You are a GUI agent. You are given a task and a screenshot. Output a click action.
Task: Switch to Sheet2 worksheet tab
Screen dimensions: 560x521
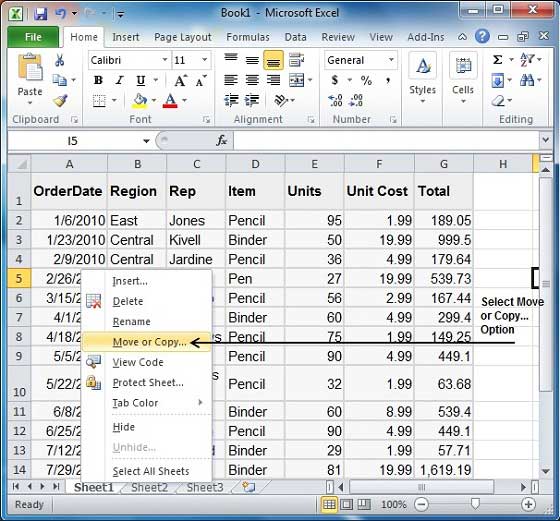(149, 487)
